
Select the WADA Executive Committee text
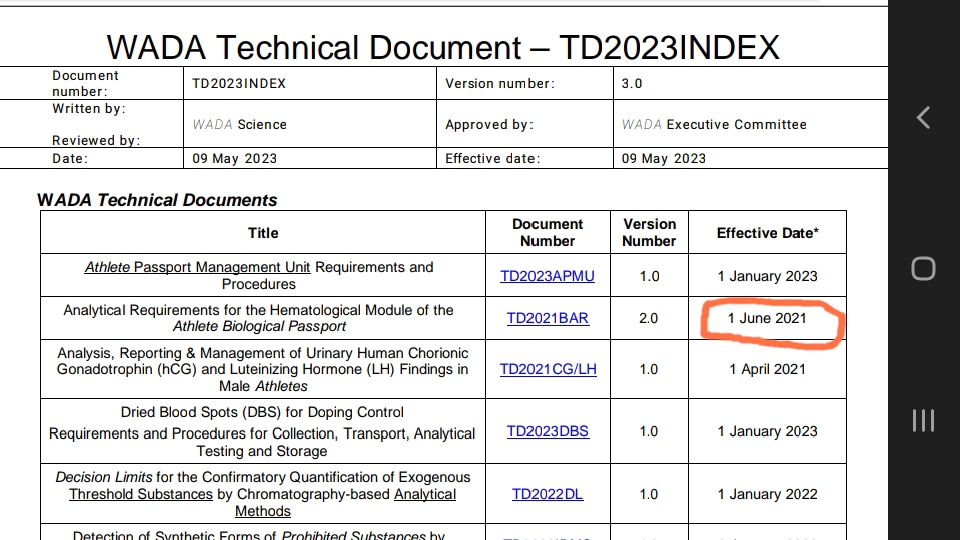(x=714, y=125)
